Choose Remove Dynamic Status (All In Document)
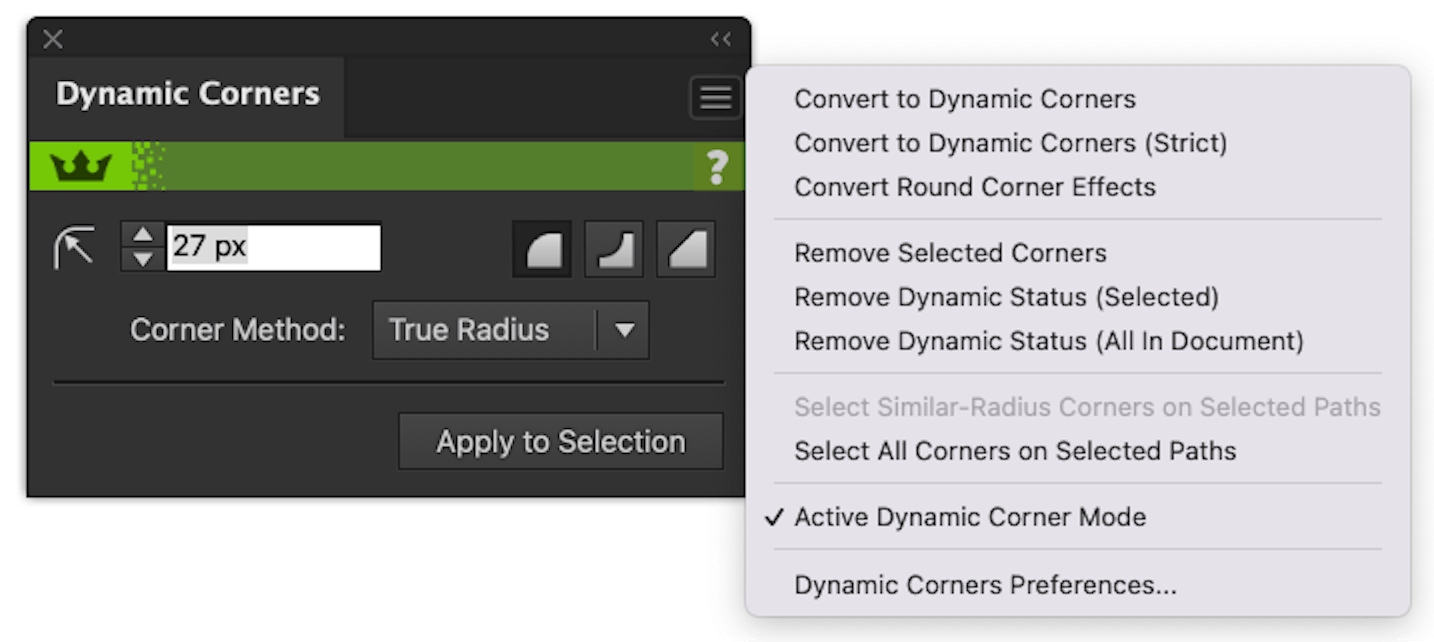Screen dimensions: 1434x642 pos(1049,340)
